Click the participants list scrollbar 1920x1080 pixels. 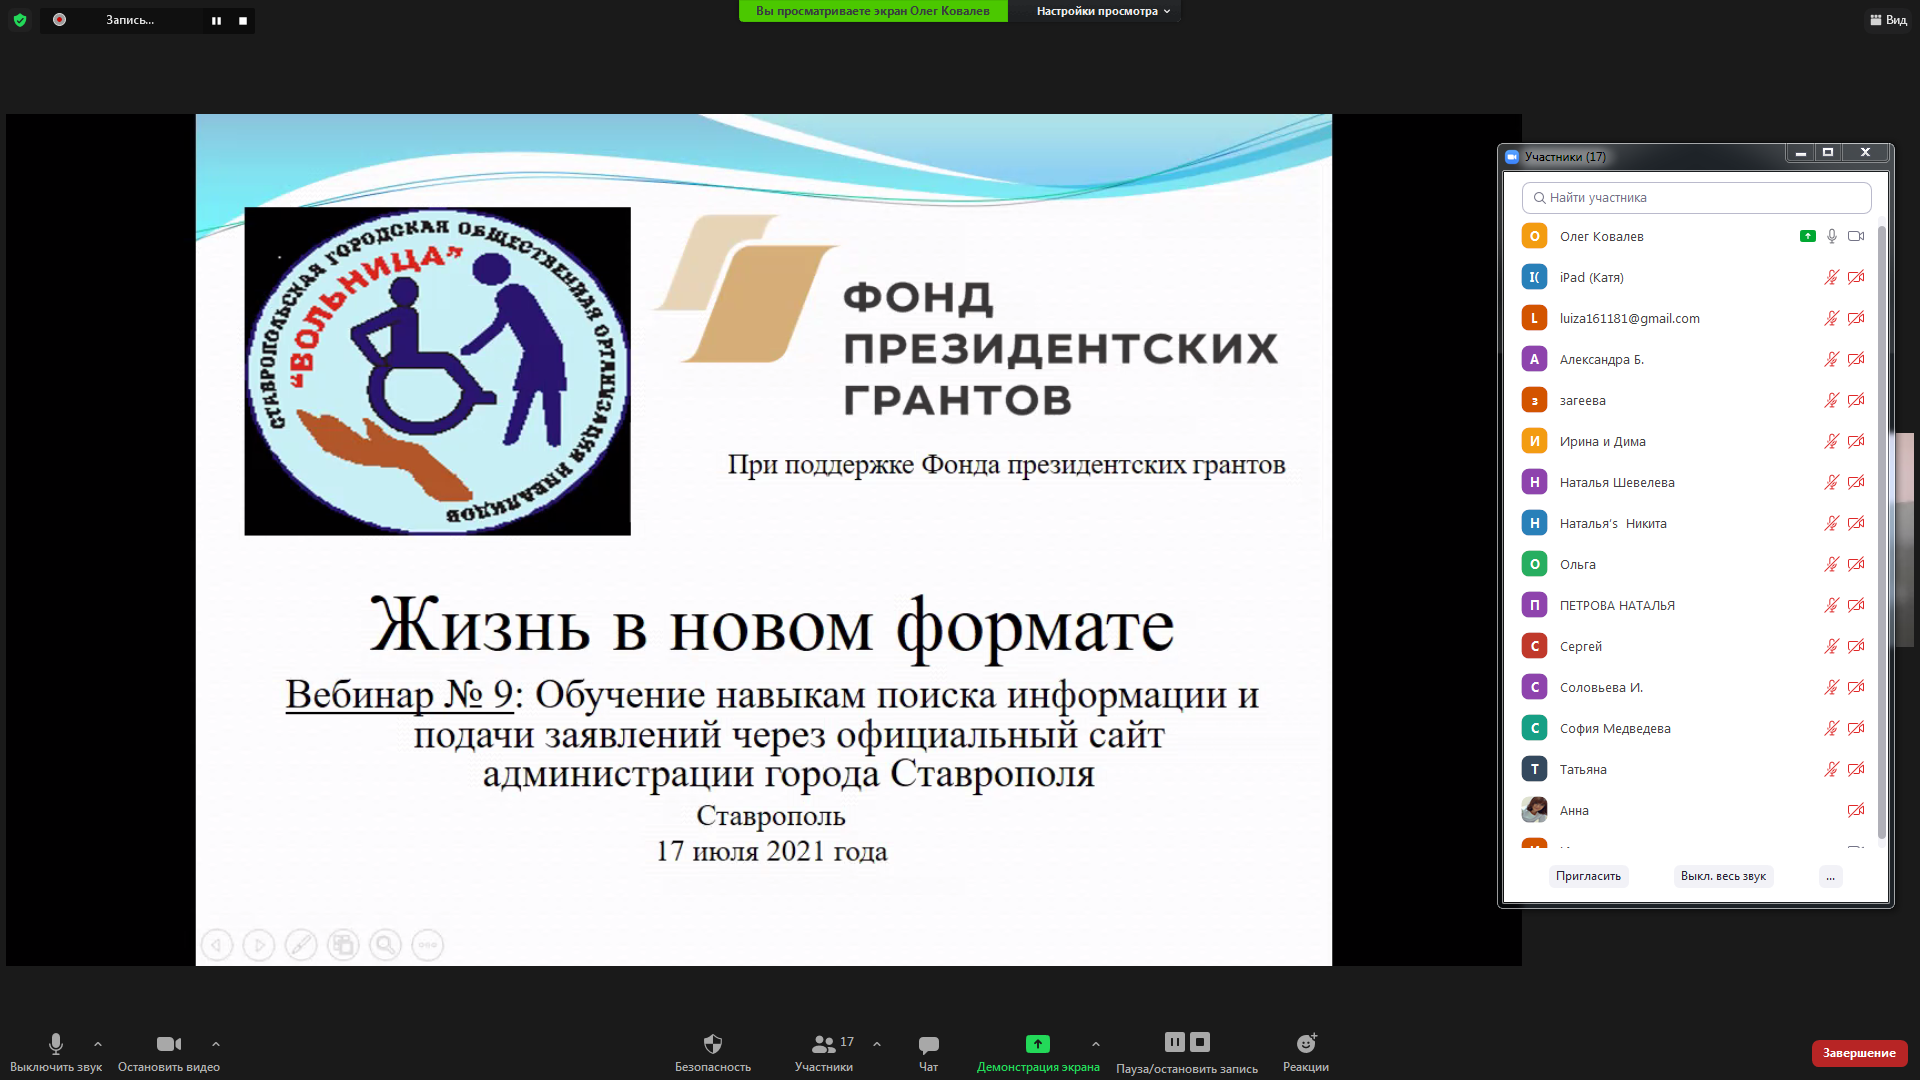coord(1882,530)
